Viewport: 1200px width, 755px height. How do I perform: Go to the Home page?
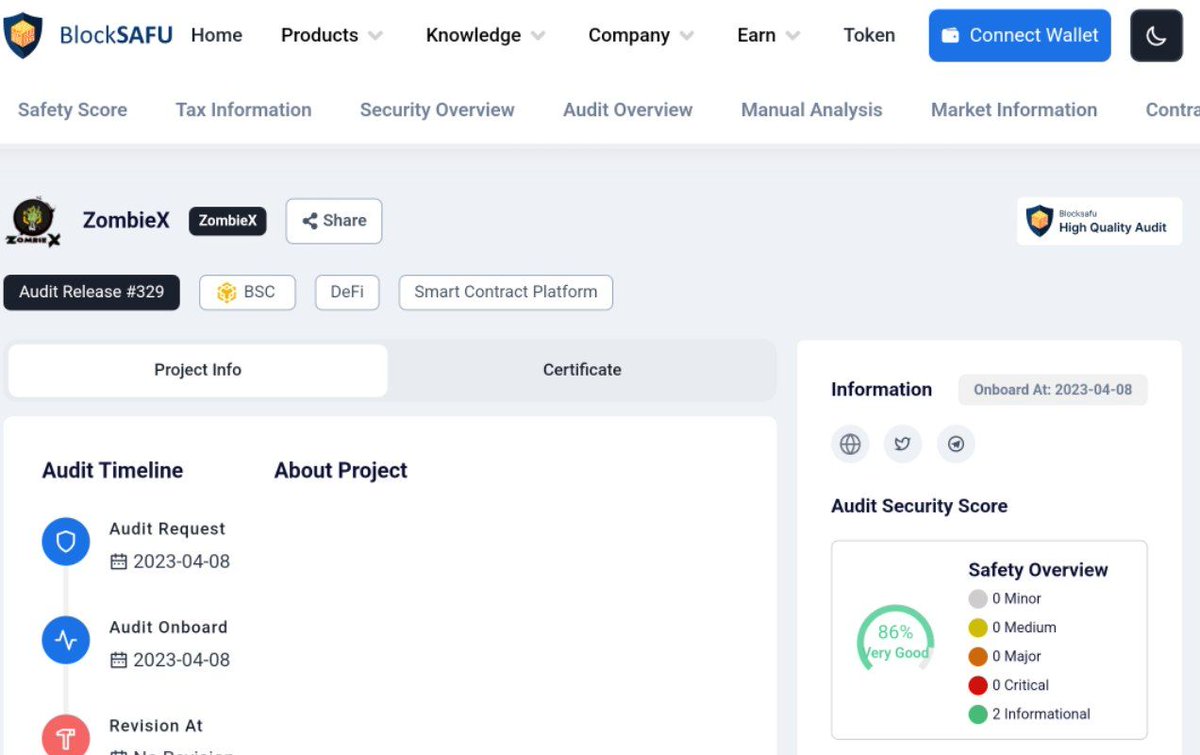click(217, 36)
